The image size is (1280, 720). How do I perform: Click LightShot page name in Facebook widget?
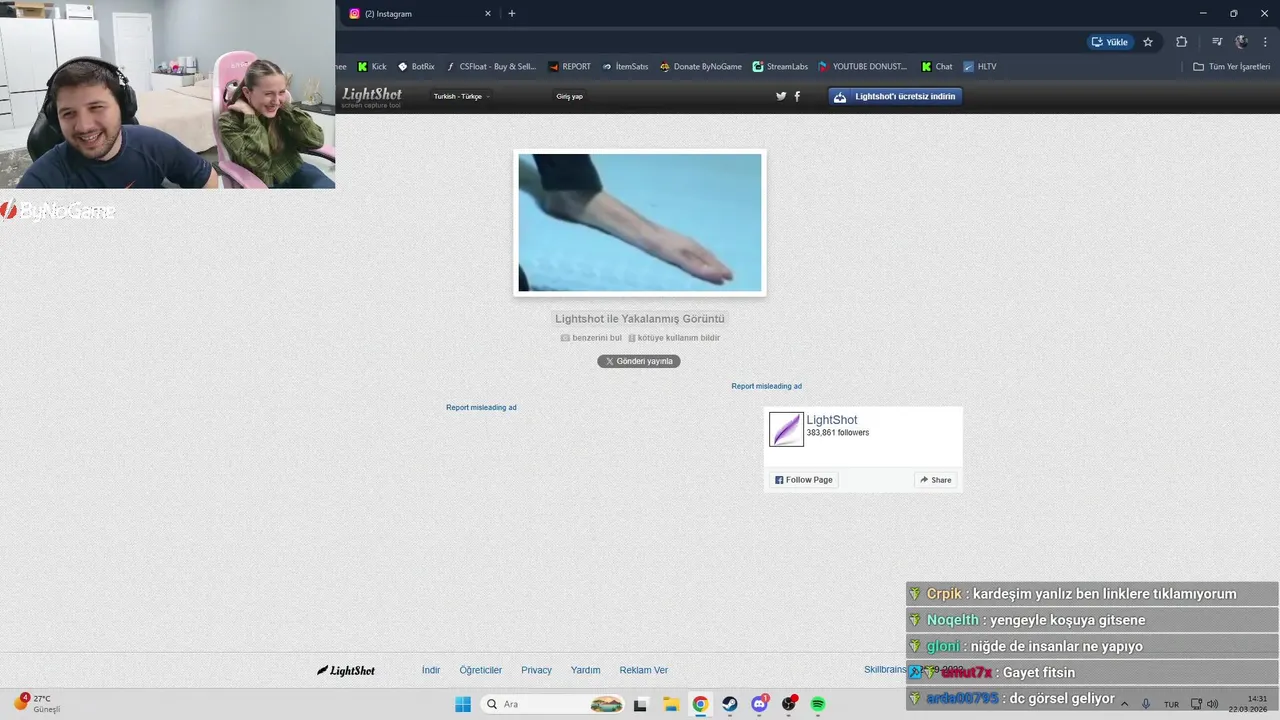tap(832, 420)
